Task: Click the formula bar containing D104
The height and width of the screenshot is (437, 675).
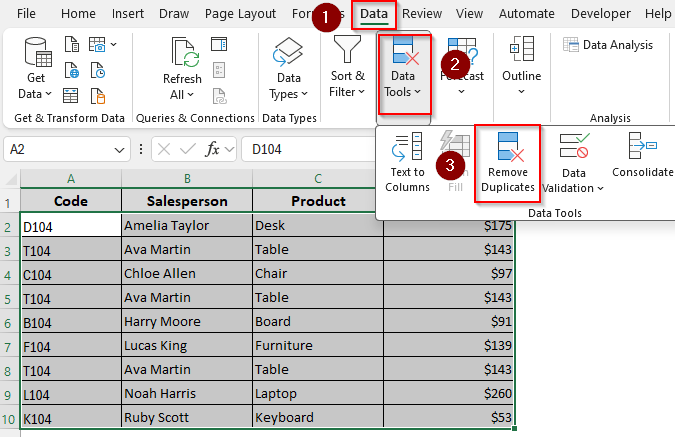Action: 308,149
